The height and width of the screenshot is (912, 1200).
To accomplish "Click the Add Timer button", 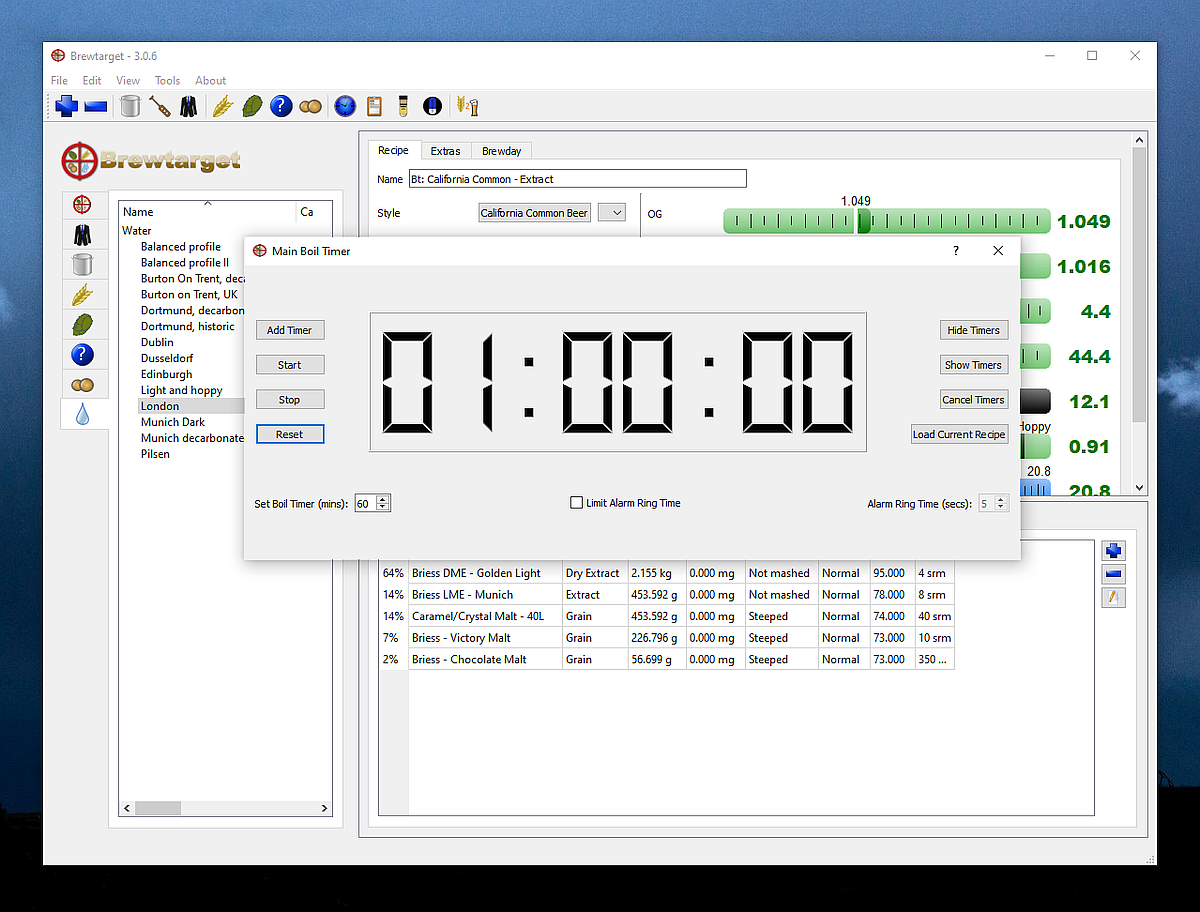I will click(x=290, y=330).
